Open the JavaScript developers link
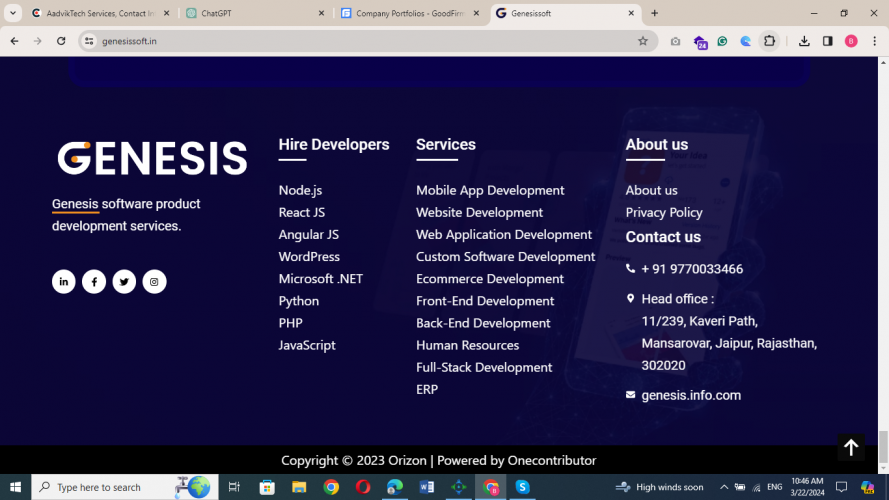Screen dimensions: 889x500 pos(307,345)
